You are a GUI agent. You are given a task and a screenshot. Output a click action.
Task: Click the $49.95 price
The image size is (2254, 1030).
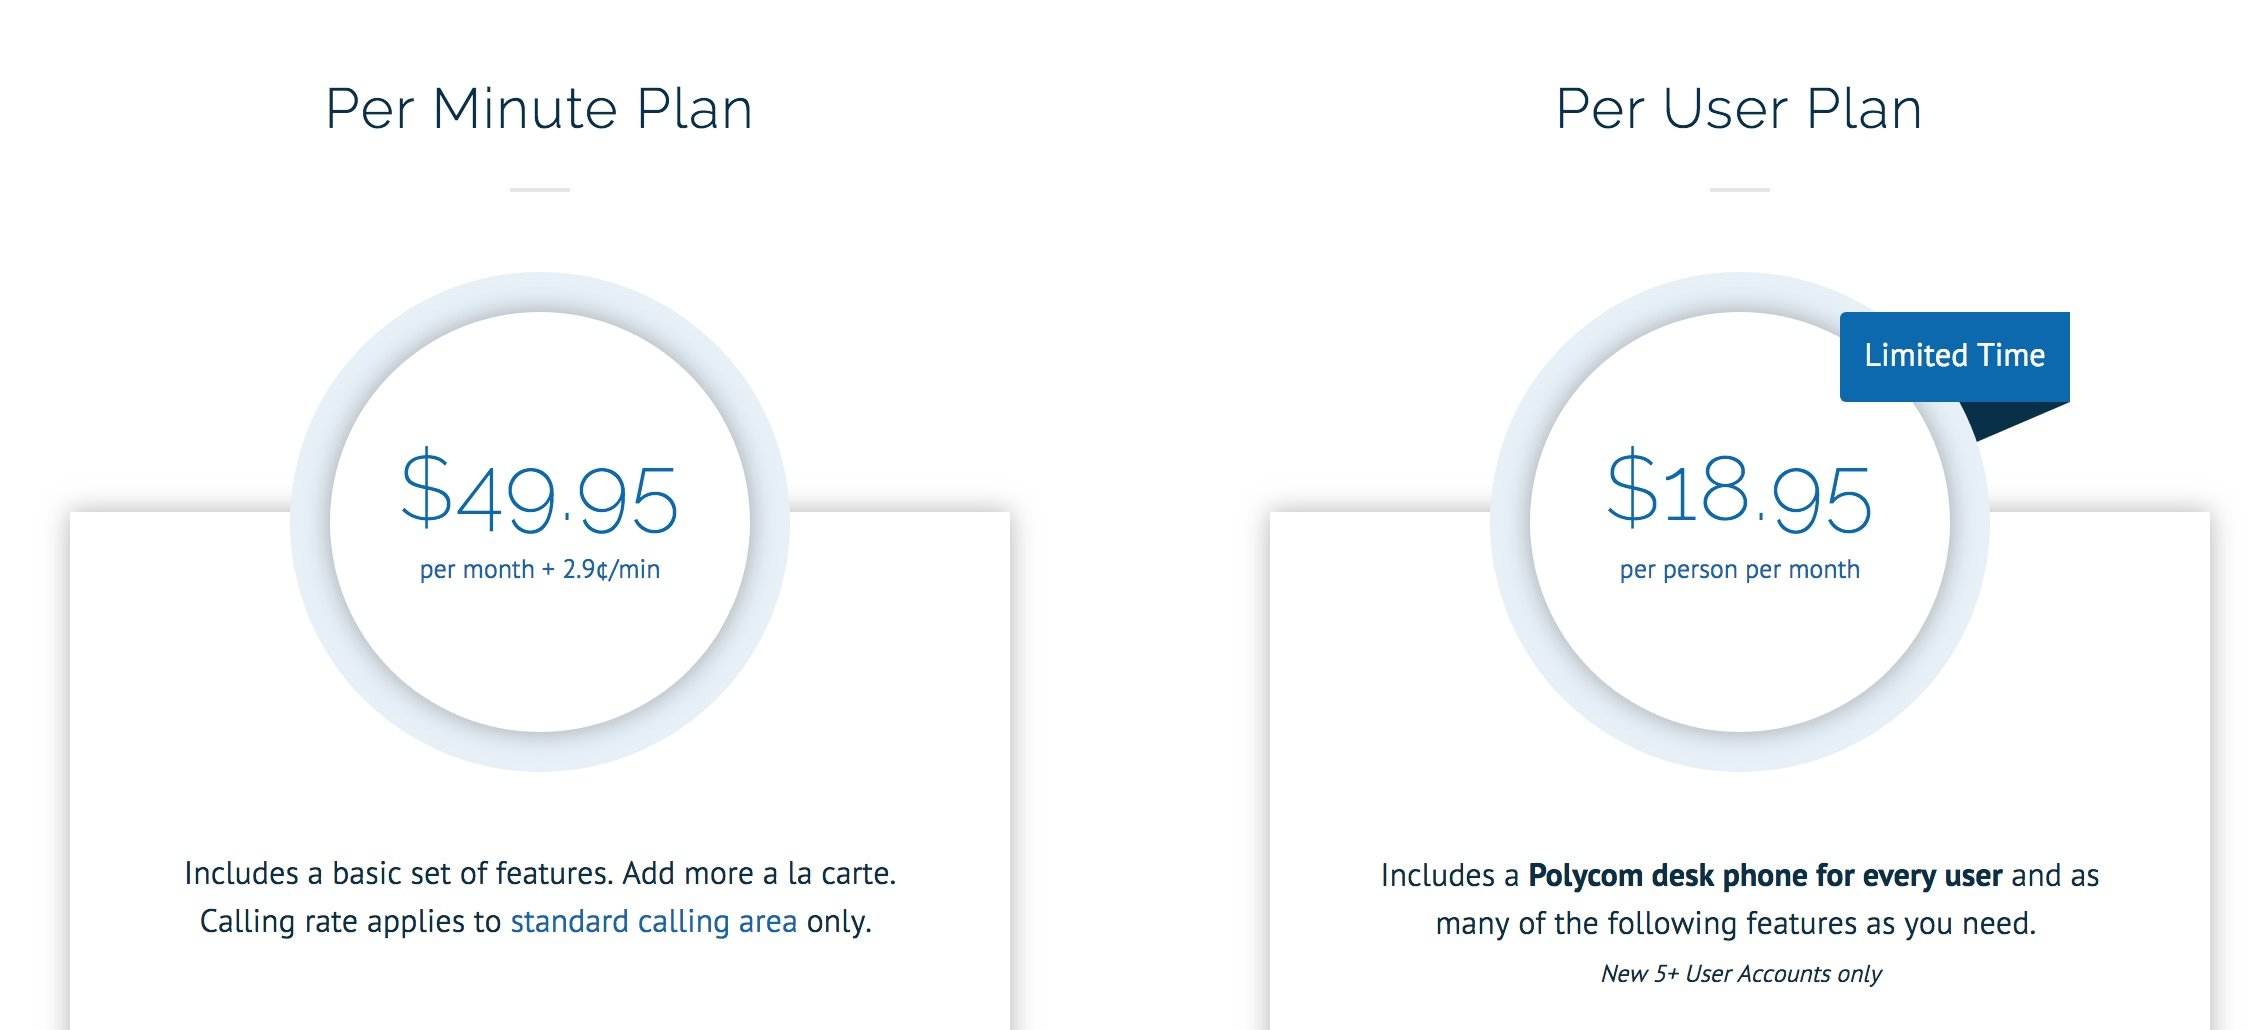(x=539, y=493)
